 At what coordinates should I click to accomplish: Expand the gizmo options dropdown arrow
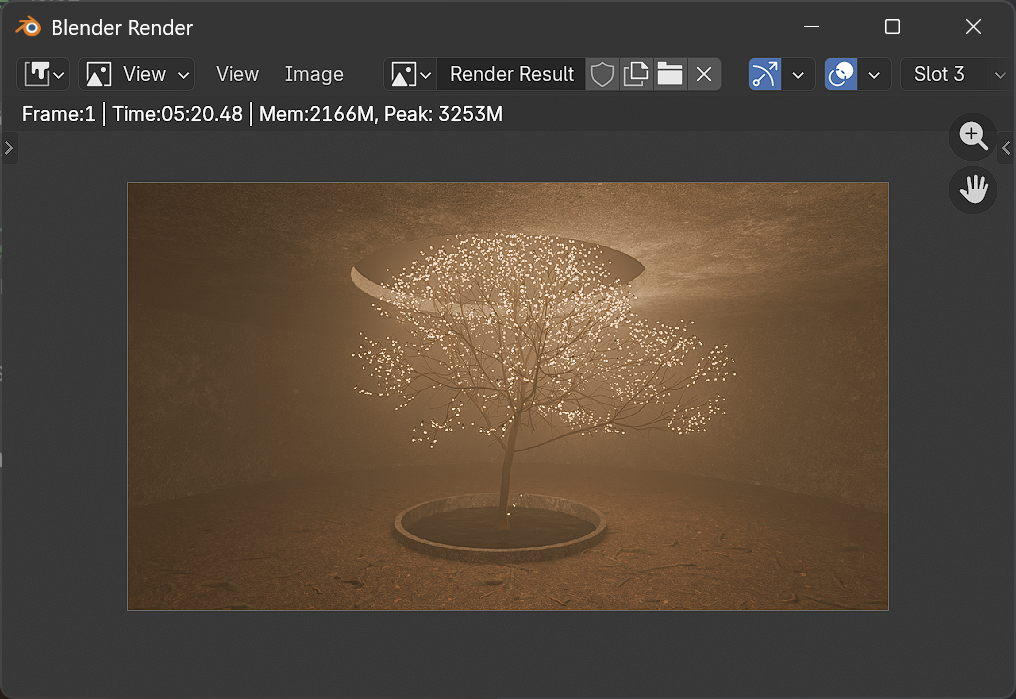click(798, 74)
